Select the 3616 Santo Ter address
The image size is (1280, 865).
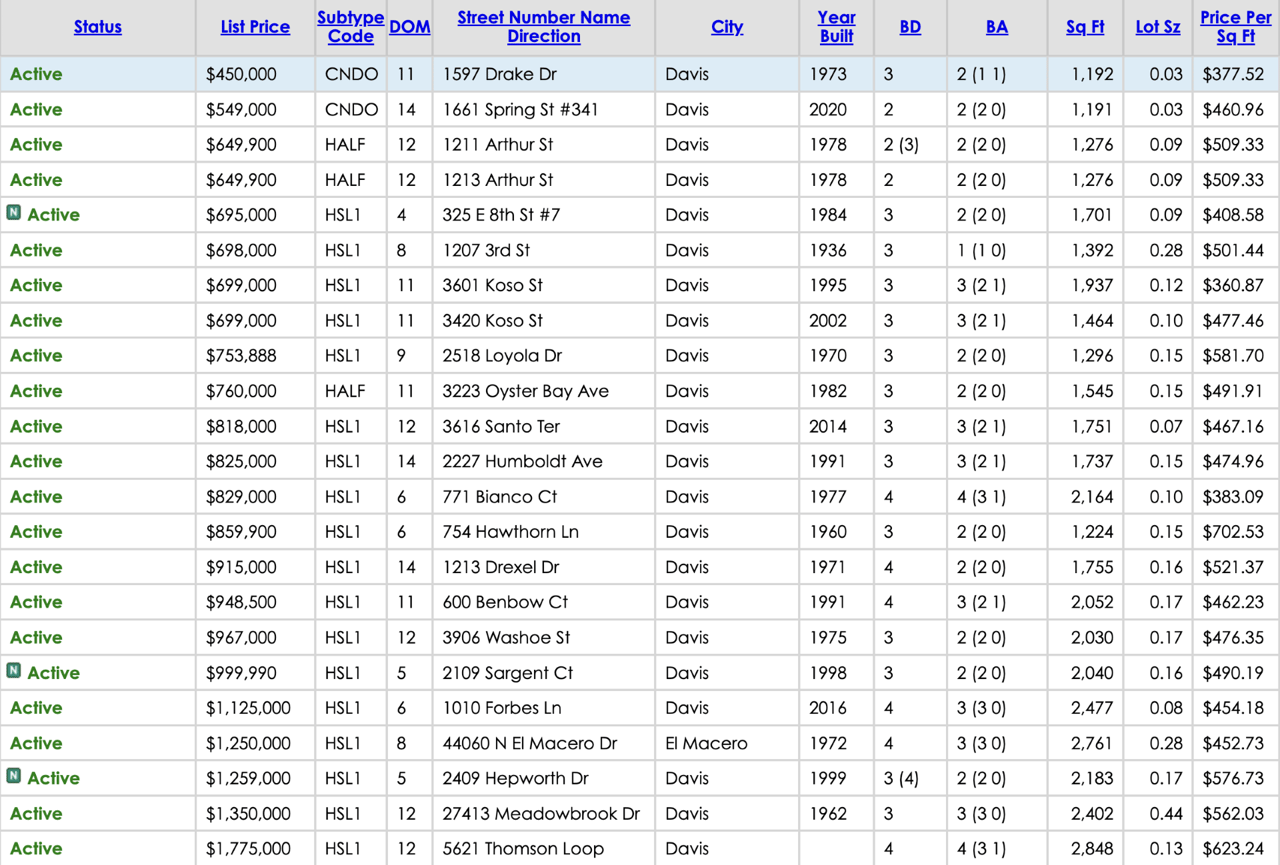click(x=502, y=427)
